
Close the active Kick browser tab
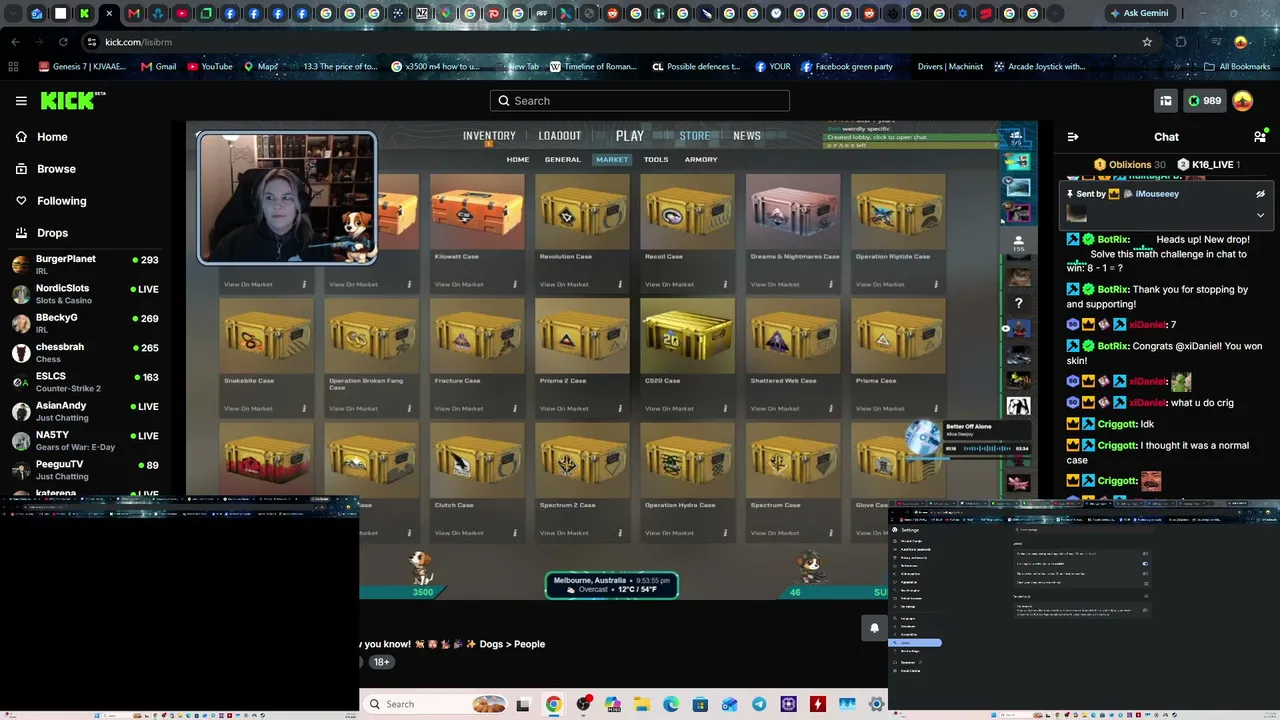tap(109, 14)
